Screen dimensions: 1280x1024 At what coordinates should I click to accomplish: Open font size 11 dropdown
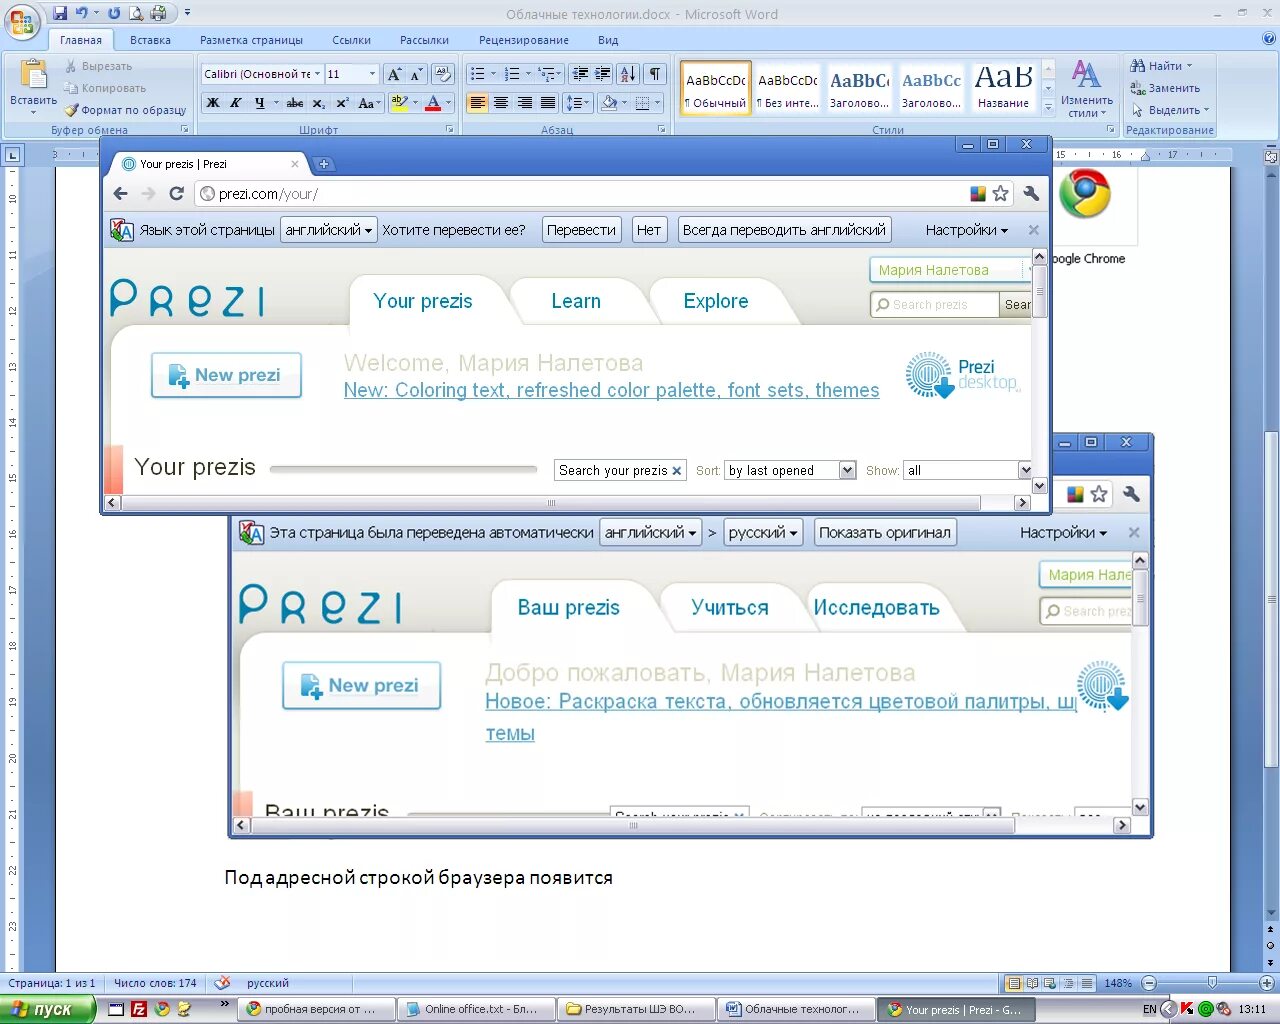(x=372, y=74)
